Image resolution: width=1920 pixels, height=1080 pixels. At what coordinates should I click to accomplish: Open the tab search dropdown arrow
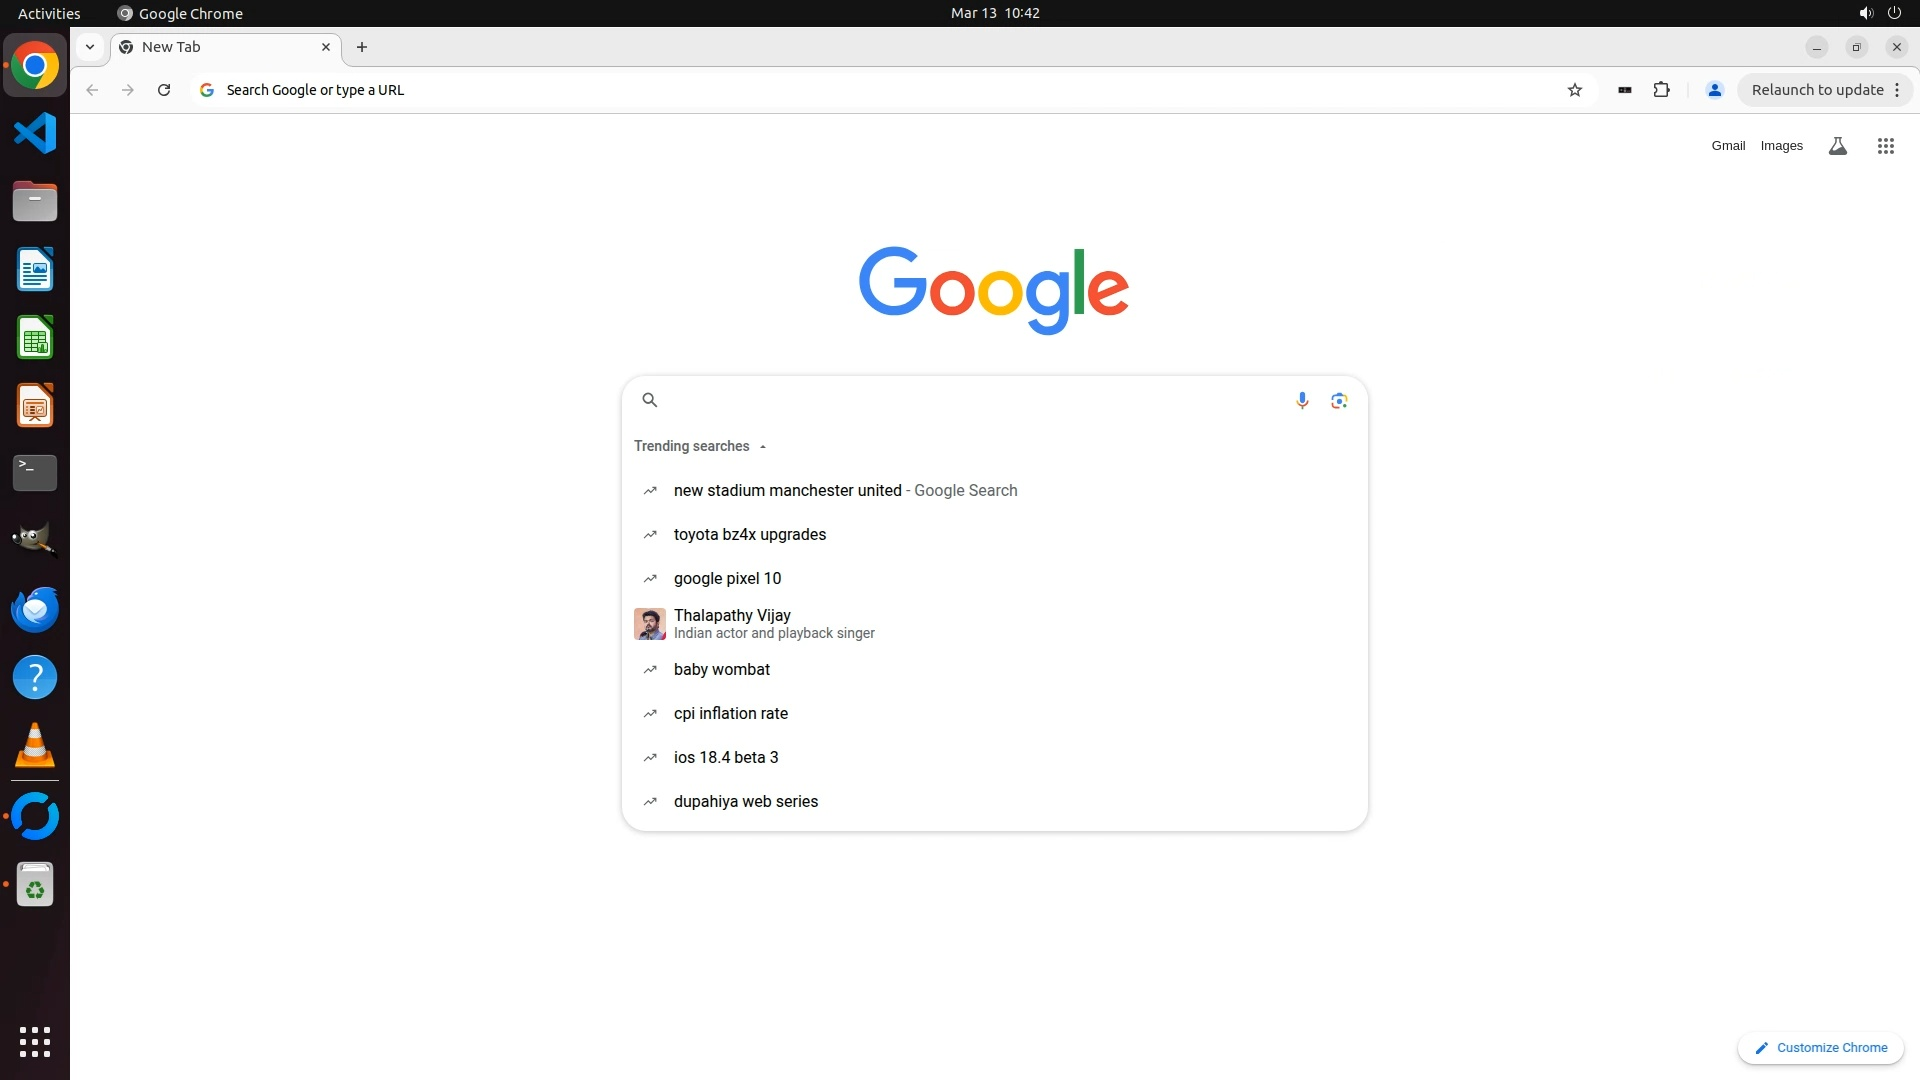click(x=90, y=47)
